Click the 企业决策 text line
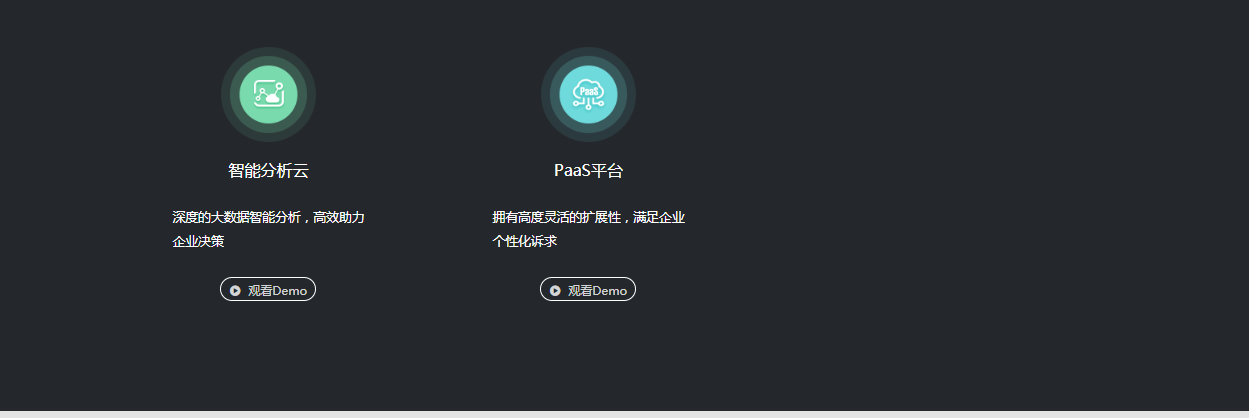1249x418 pixels. [x=198, y=241]
